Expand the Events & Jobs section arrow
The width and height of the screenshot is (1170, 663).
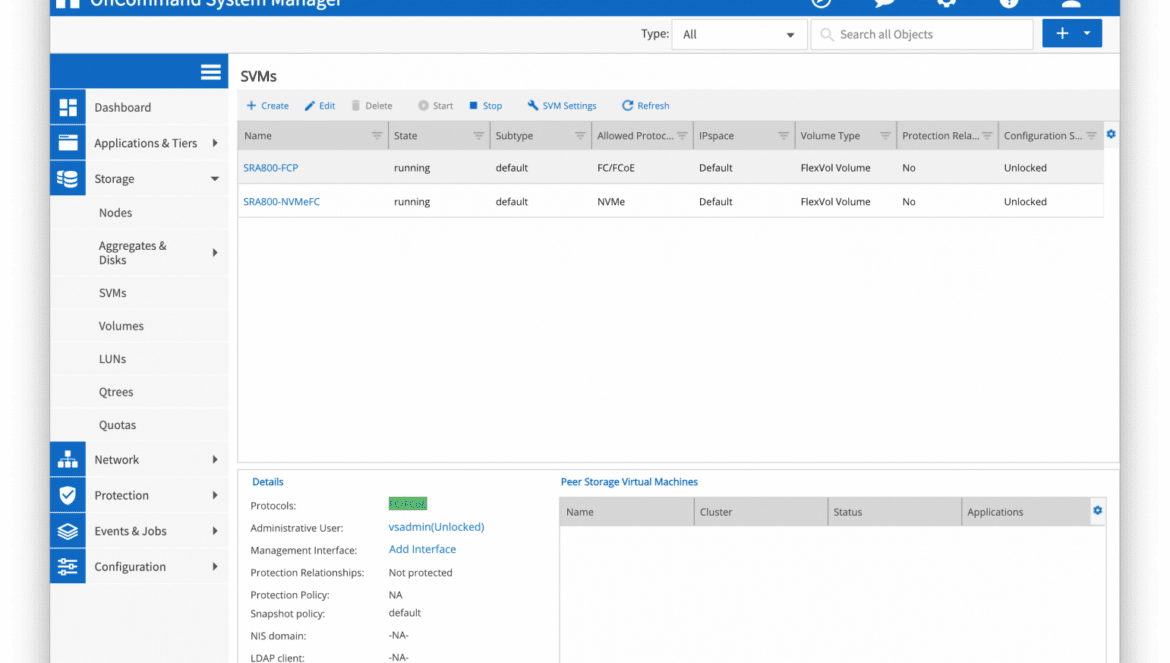click(215, 531)
